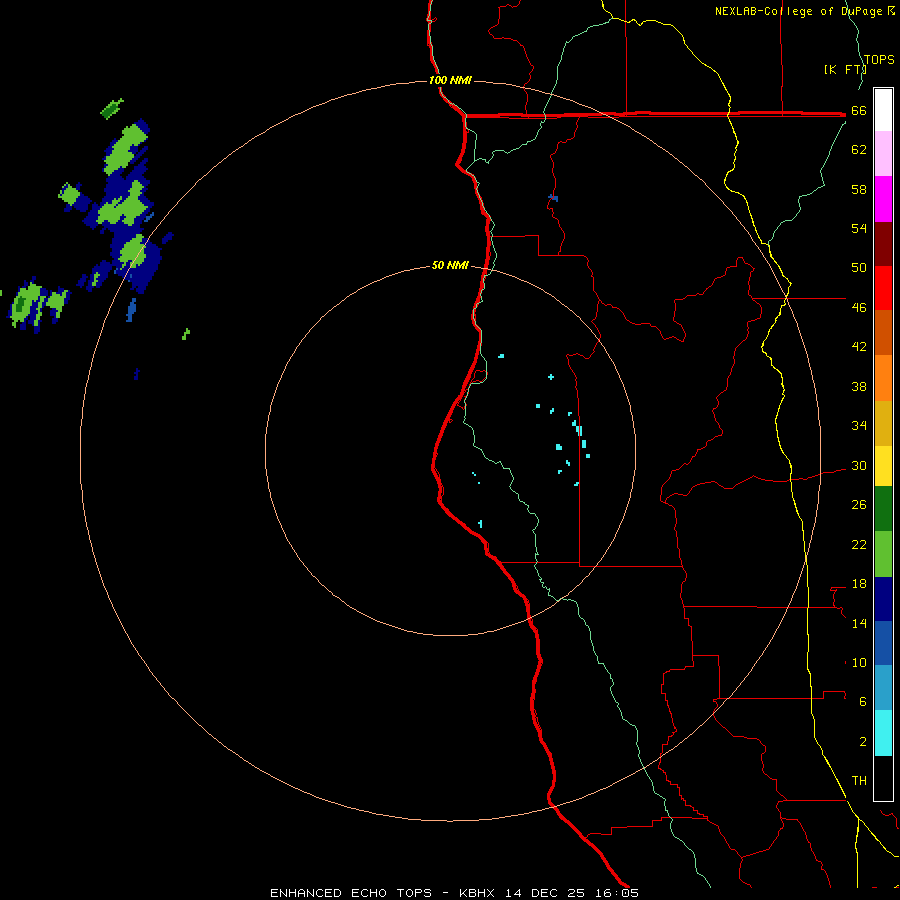The height and width of the screenshot is (900, 900).
Task: Click the cyan 6 kft legend swatch
Action: (x=883, y=733)
